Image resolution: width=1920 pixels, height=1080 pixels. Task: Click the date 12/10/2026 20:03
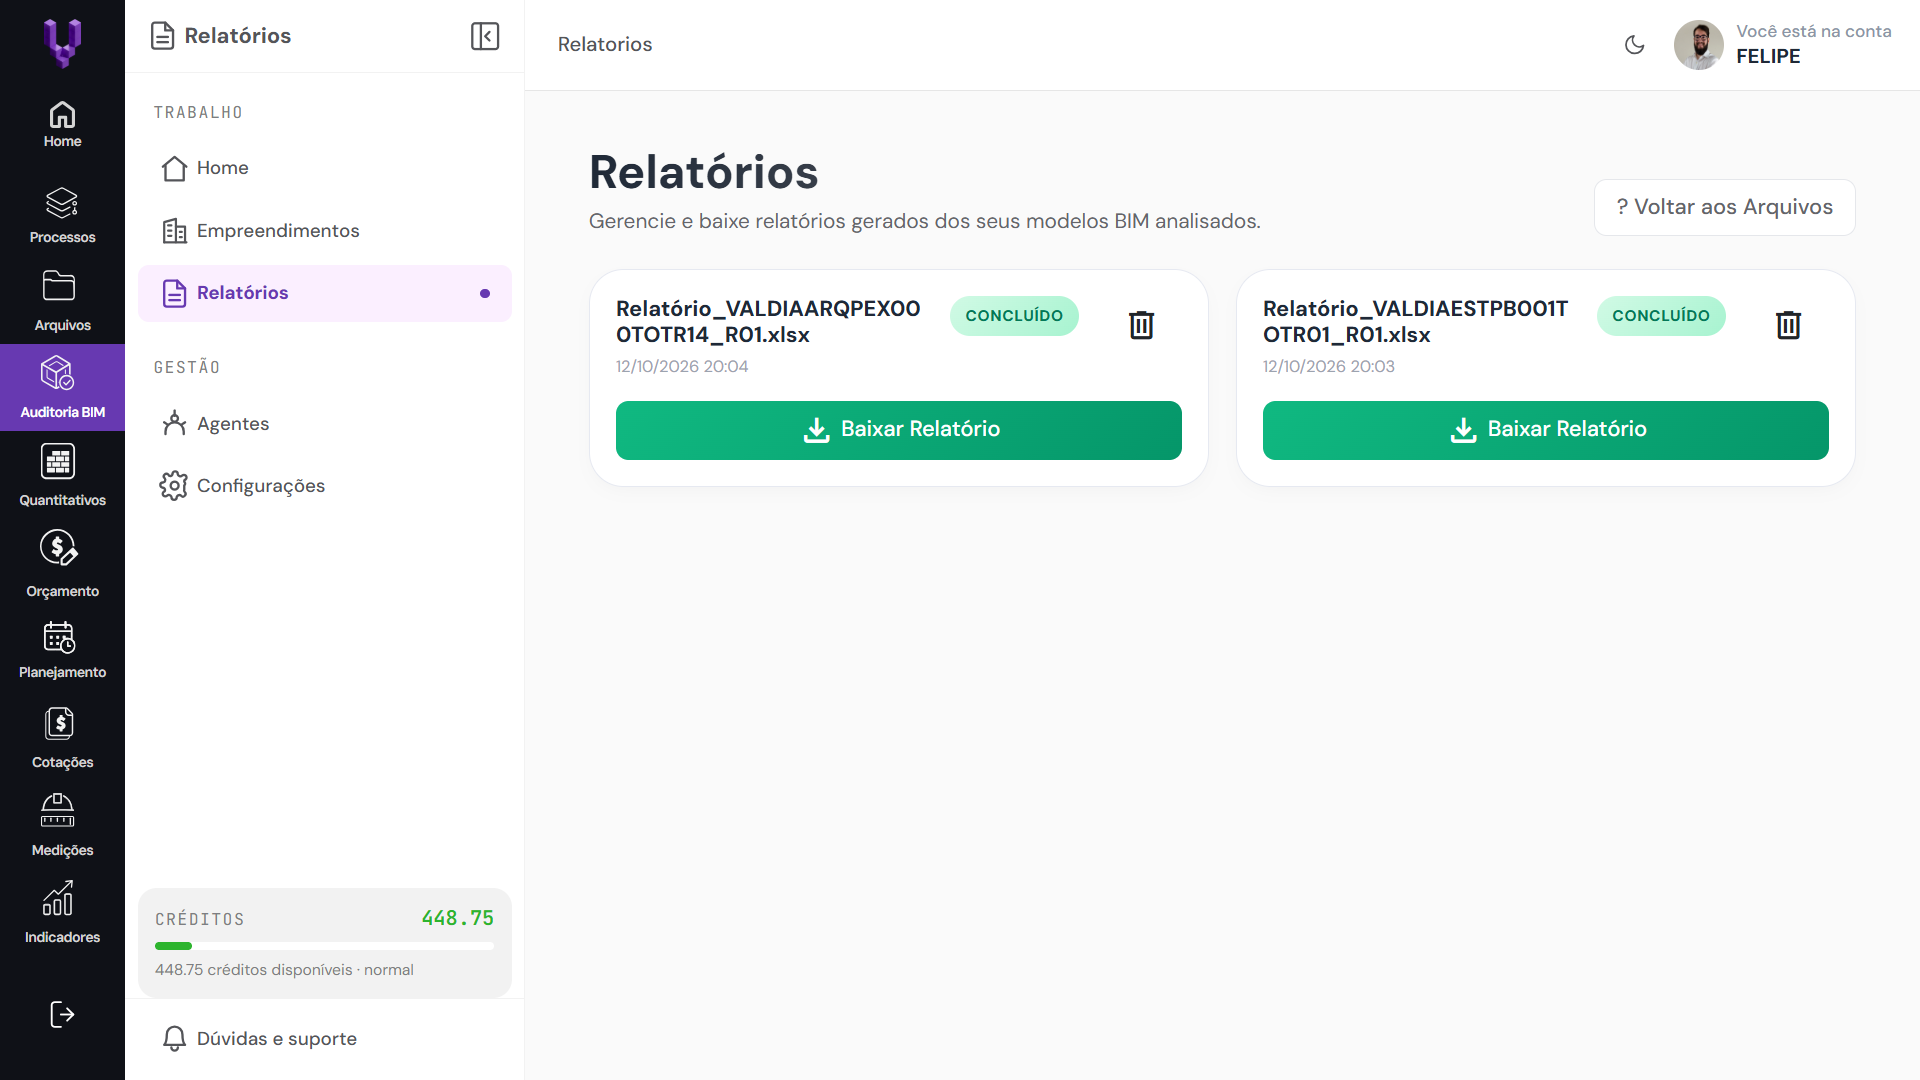pyautogui.click(x=1329, y=367)
